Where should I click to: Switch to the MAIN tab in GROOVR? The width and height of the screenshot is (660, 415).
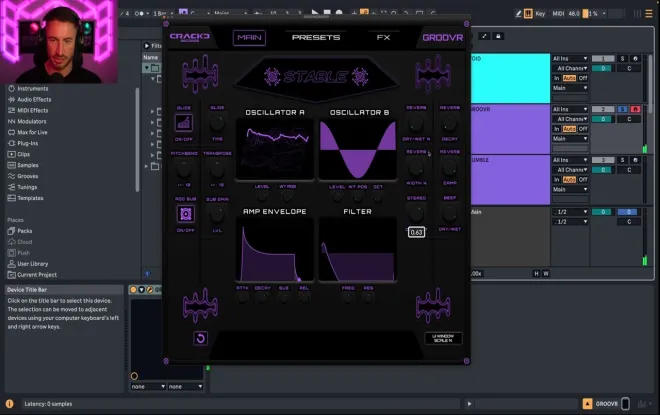coord(249,37)
